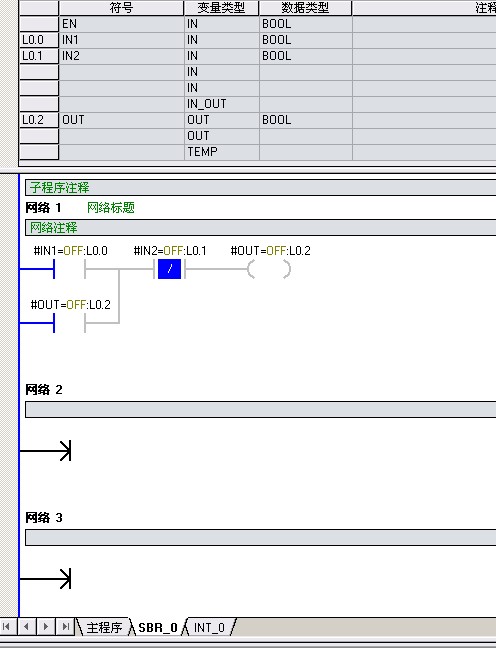Switch to the INT_0 tab
Viewport: 496px width, 653px height.
(x=209, y=627)
